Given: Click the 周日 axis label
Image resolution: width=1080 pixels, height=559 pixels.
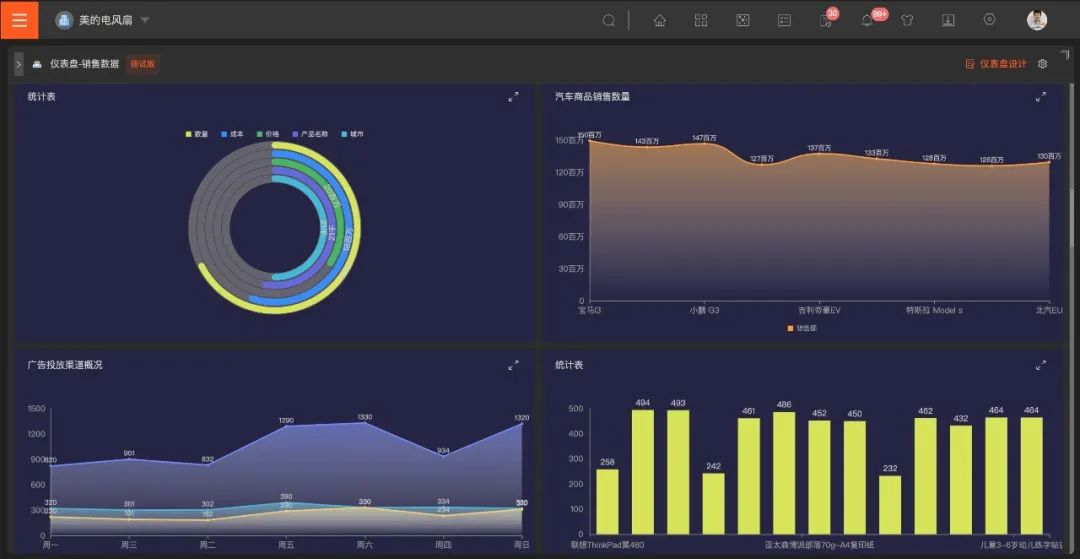Looking at the screenshot, I should [x=522, y=545].
